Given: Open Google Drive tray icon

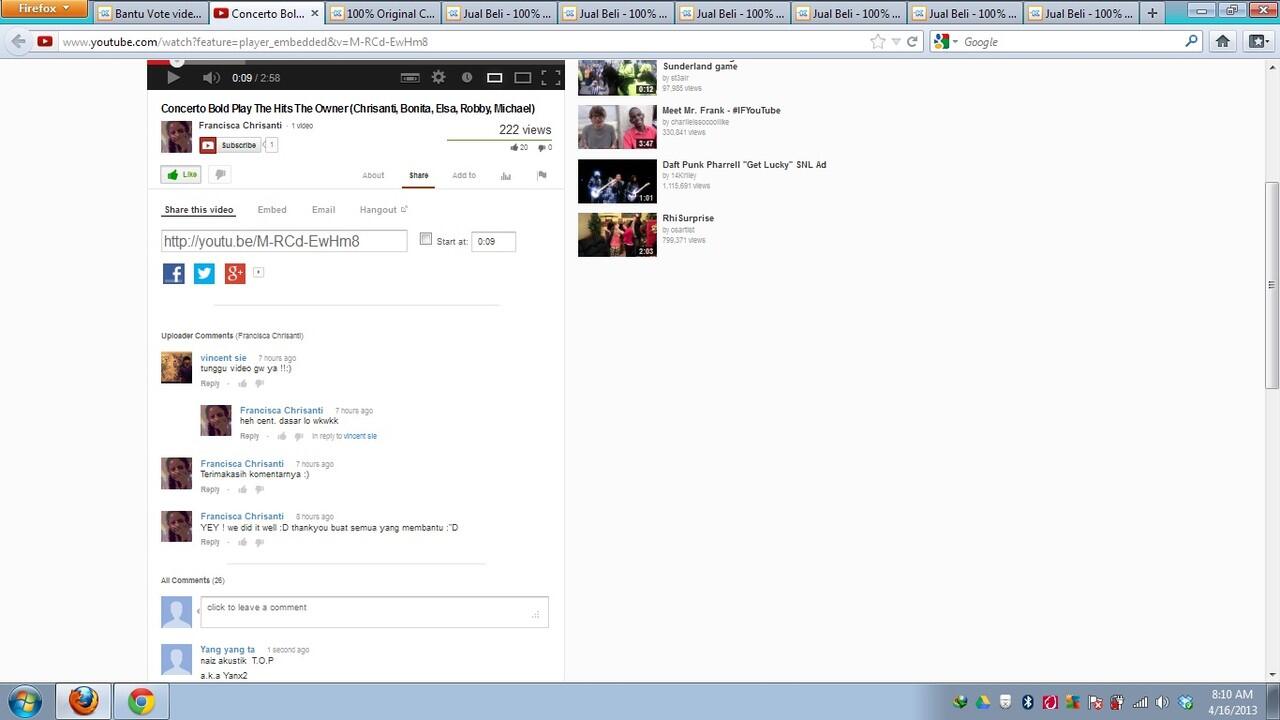Looking at the screenshot, I should [x=983, y=702].
